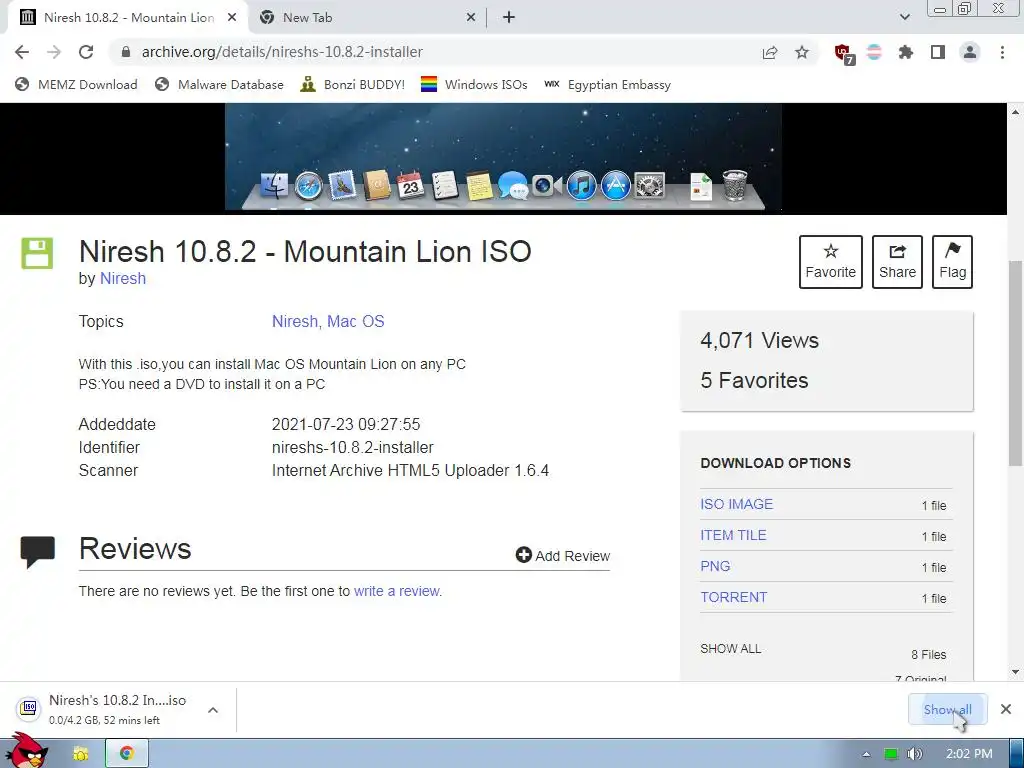The width and height of the screenshot is (1024, 768).
Task: Open Egyptian Embassy bookmark
Action: coord(607,85)
